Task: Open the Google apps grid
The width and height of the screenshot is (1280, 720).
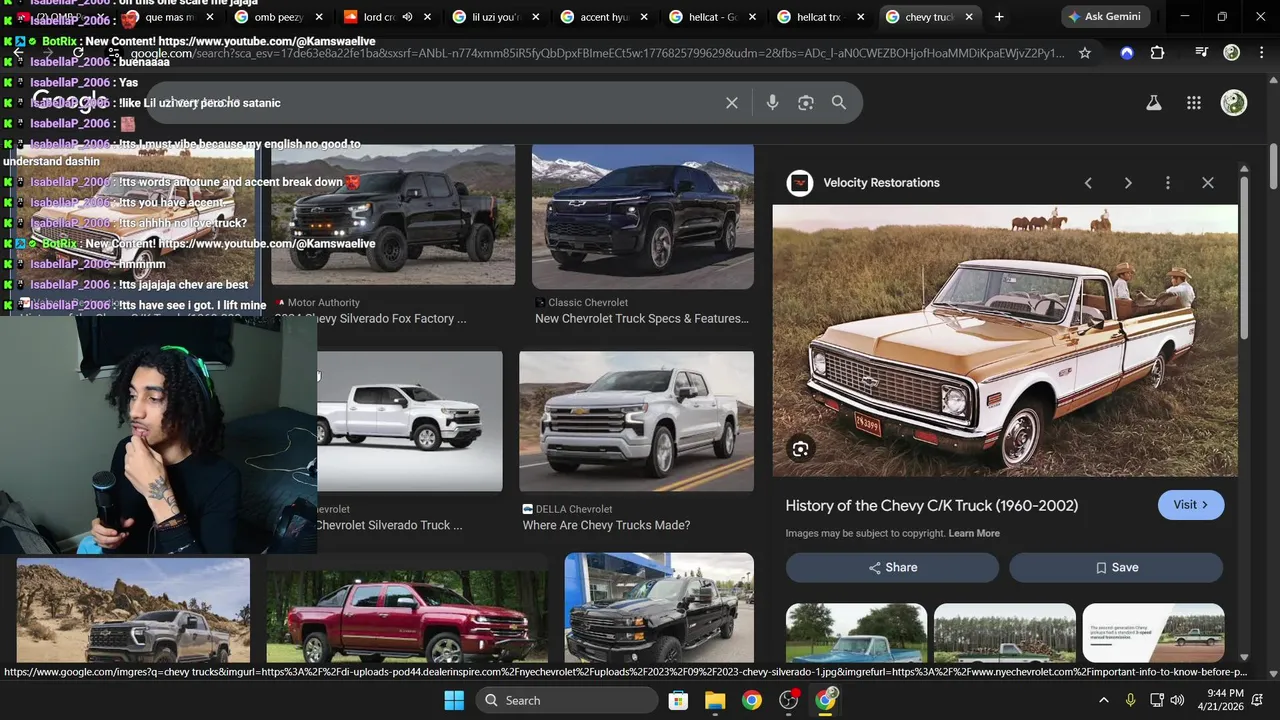Action: pyautogui.click(x=1194, y=103)
